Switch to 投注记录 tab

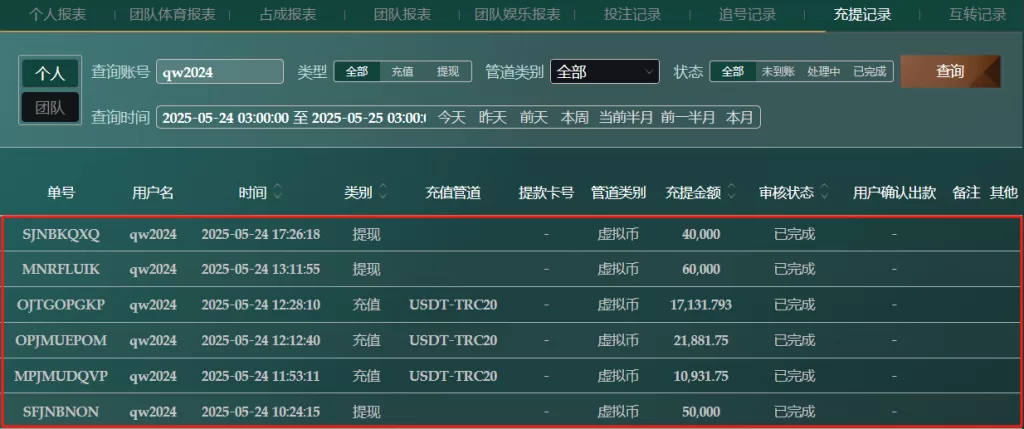pos(632,14)
